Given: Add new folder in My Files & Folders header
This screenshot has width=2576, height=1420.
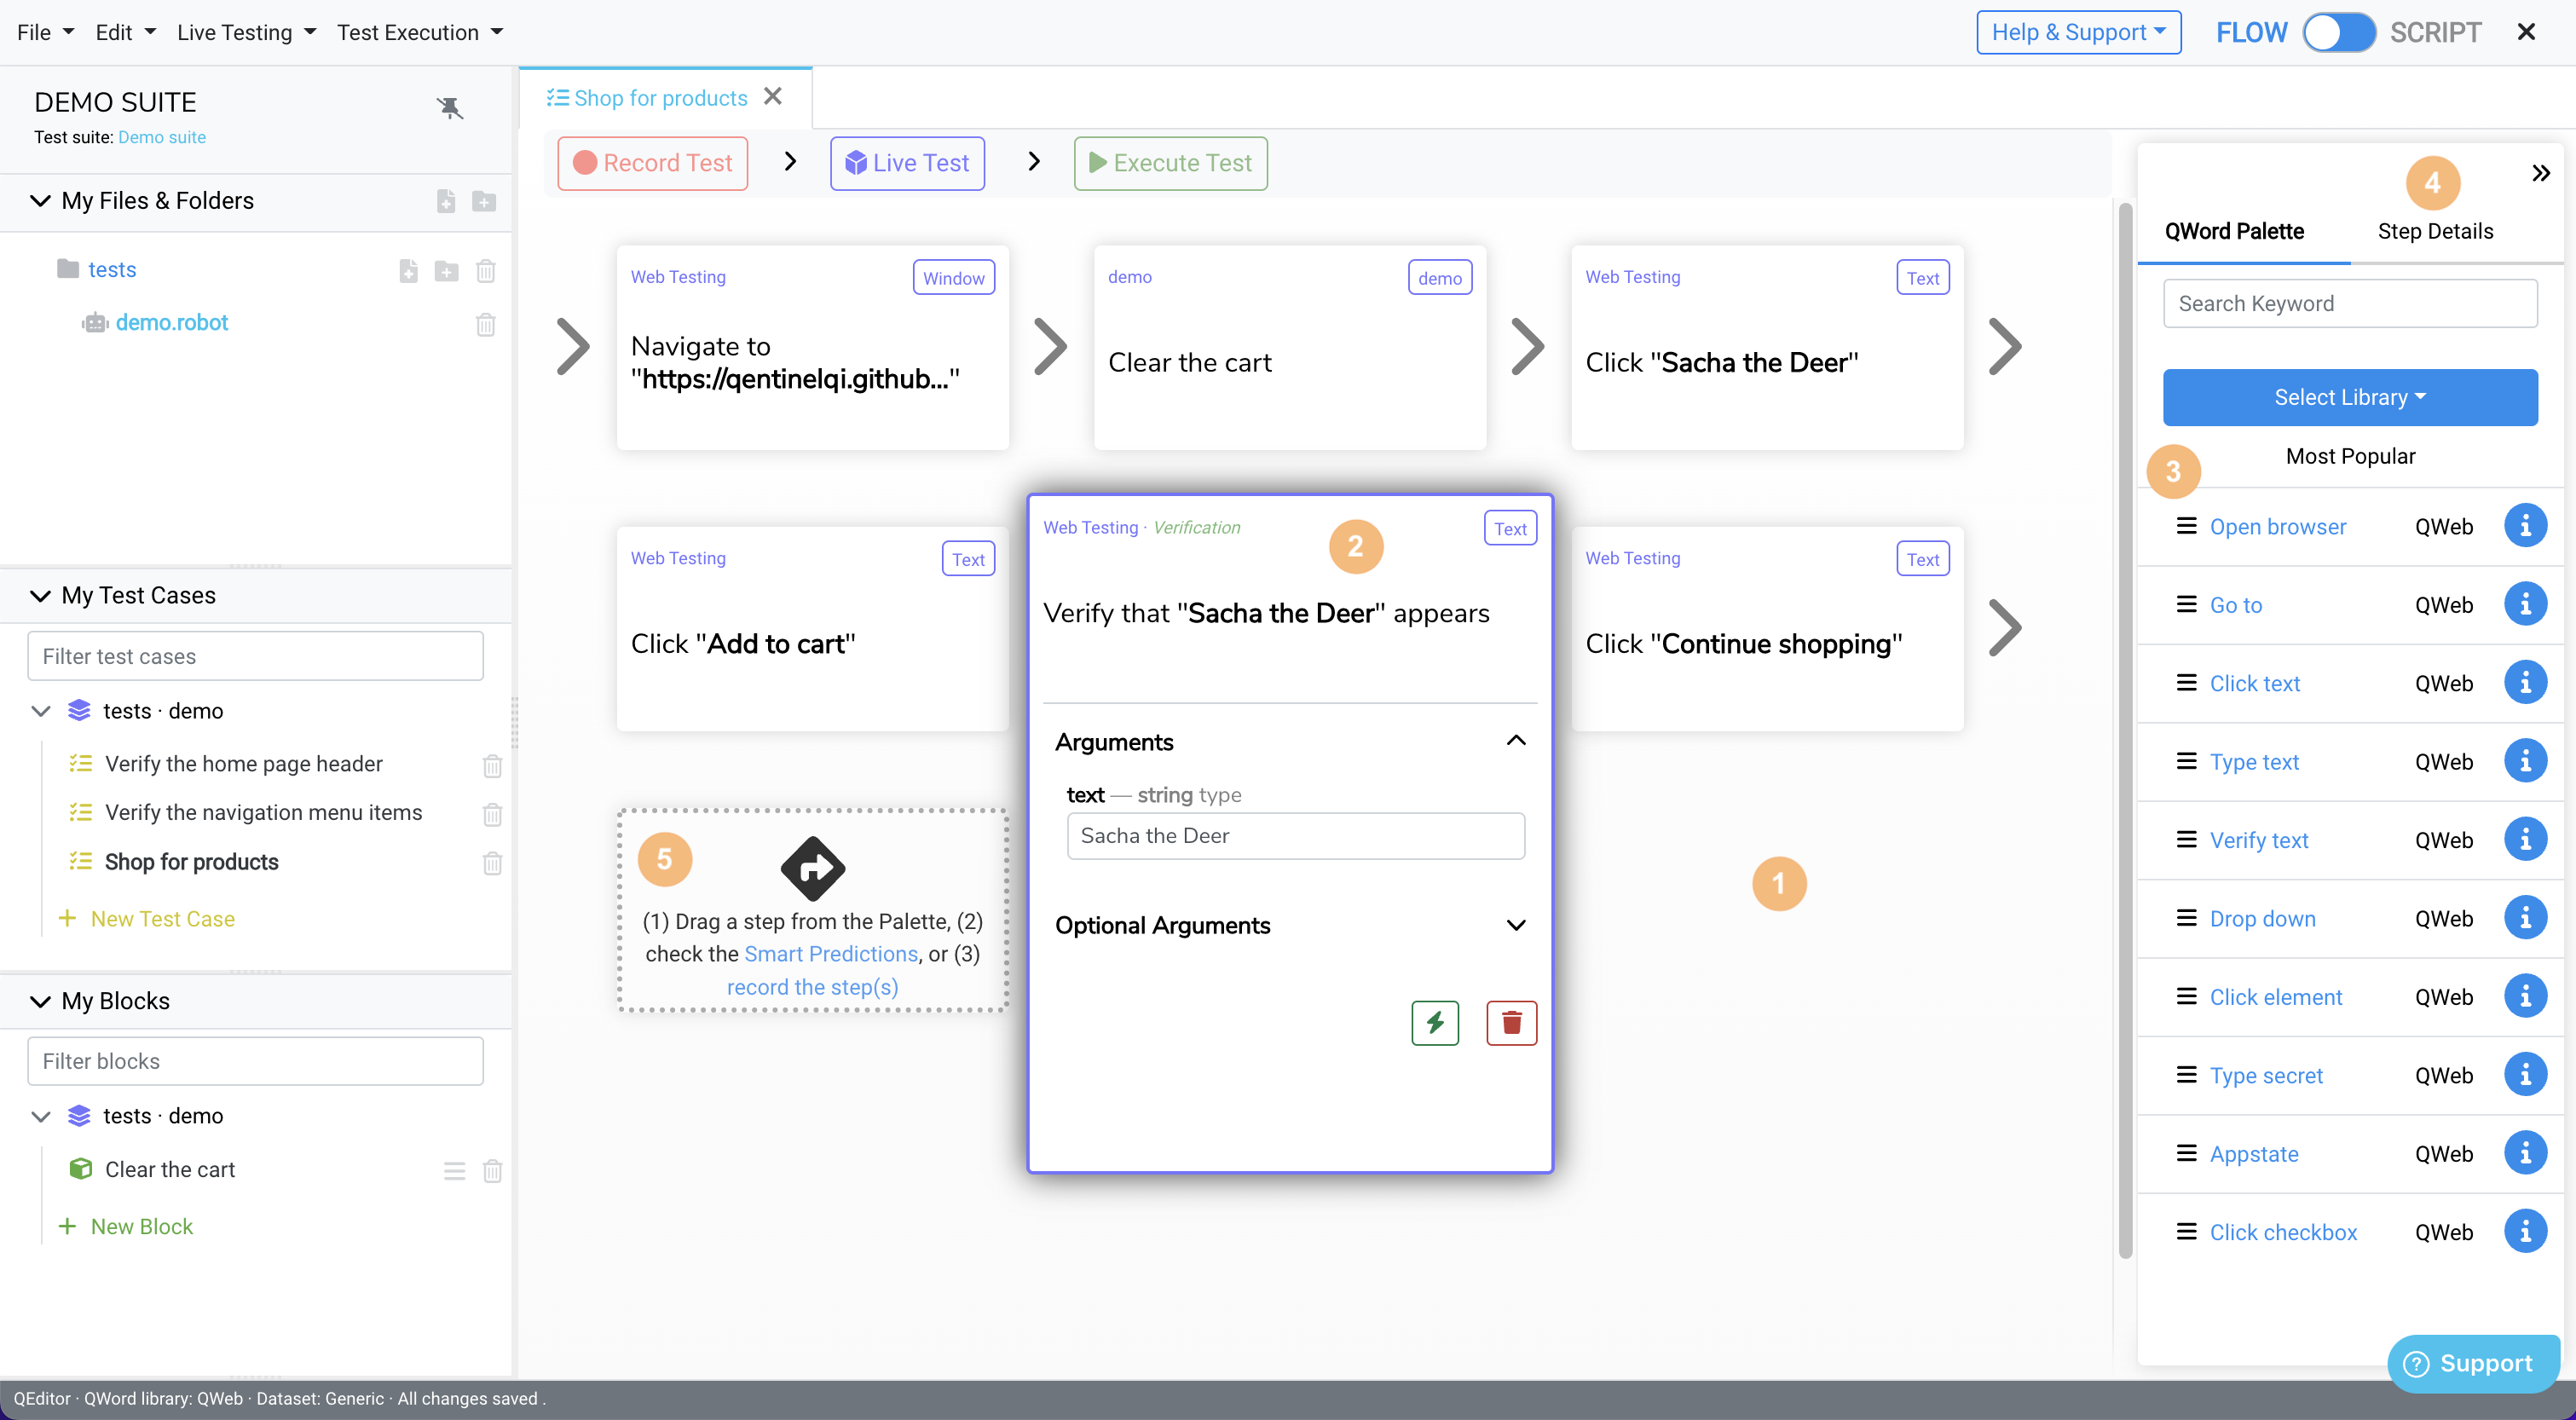Looking at the screenshot, I should [x=484, y=201].
